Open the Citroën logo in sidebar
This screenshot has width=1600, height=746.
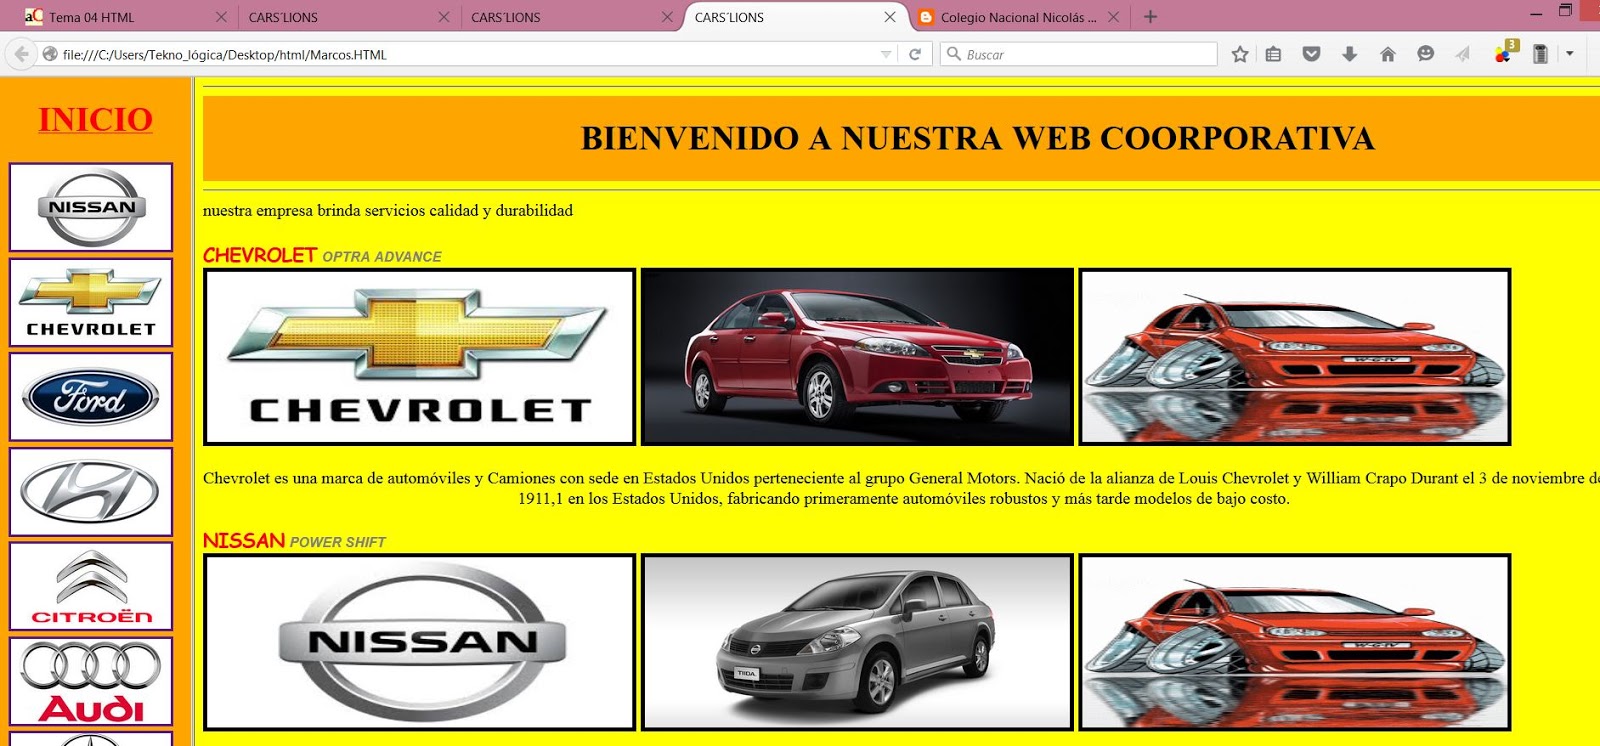point(91,586)
